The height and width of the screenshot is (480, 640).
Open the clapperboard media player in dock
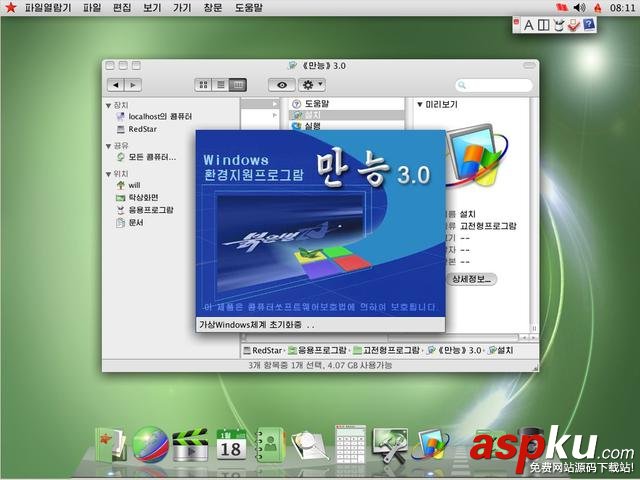click(x=190, y=445)
